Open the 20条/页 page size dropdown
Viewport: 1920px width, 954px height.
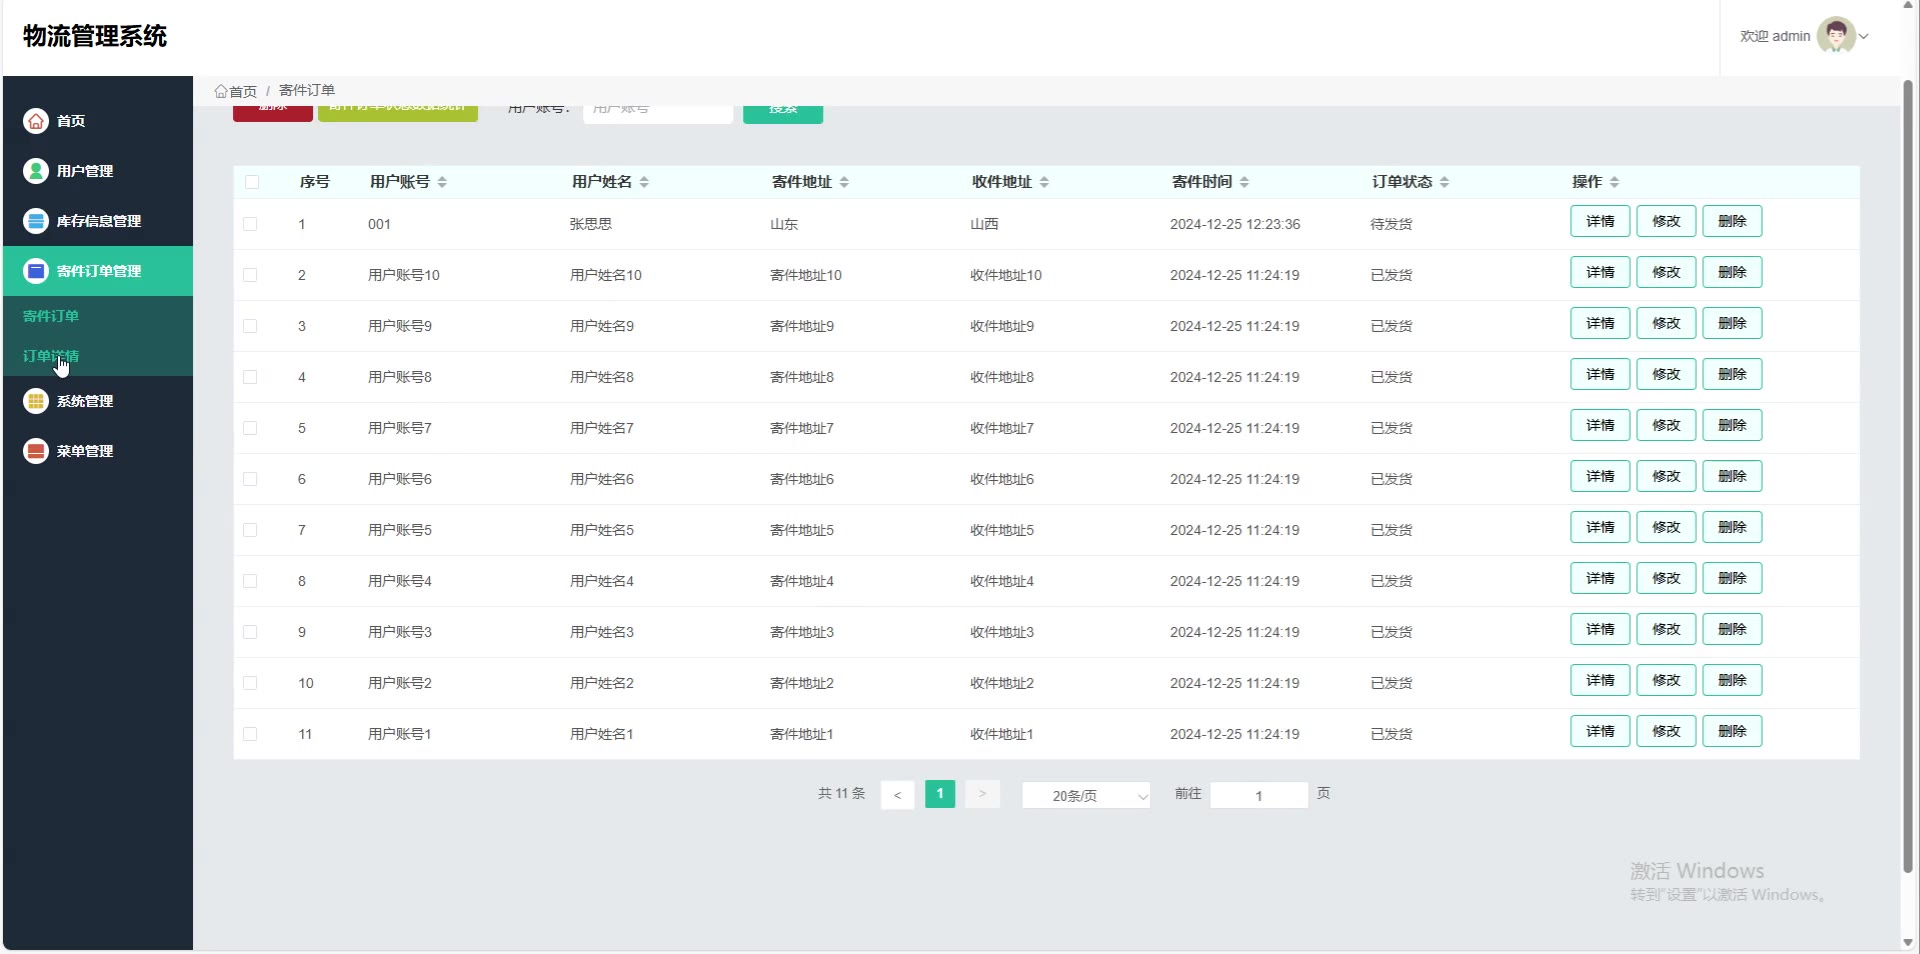point(1086,795)
